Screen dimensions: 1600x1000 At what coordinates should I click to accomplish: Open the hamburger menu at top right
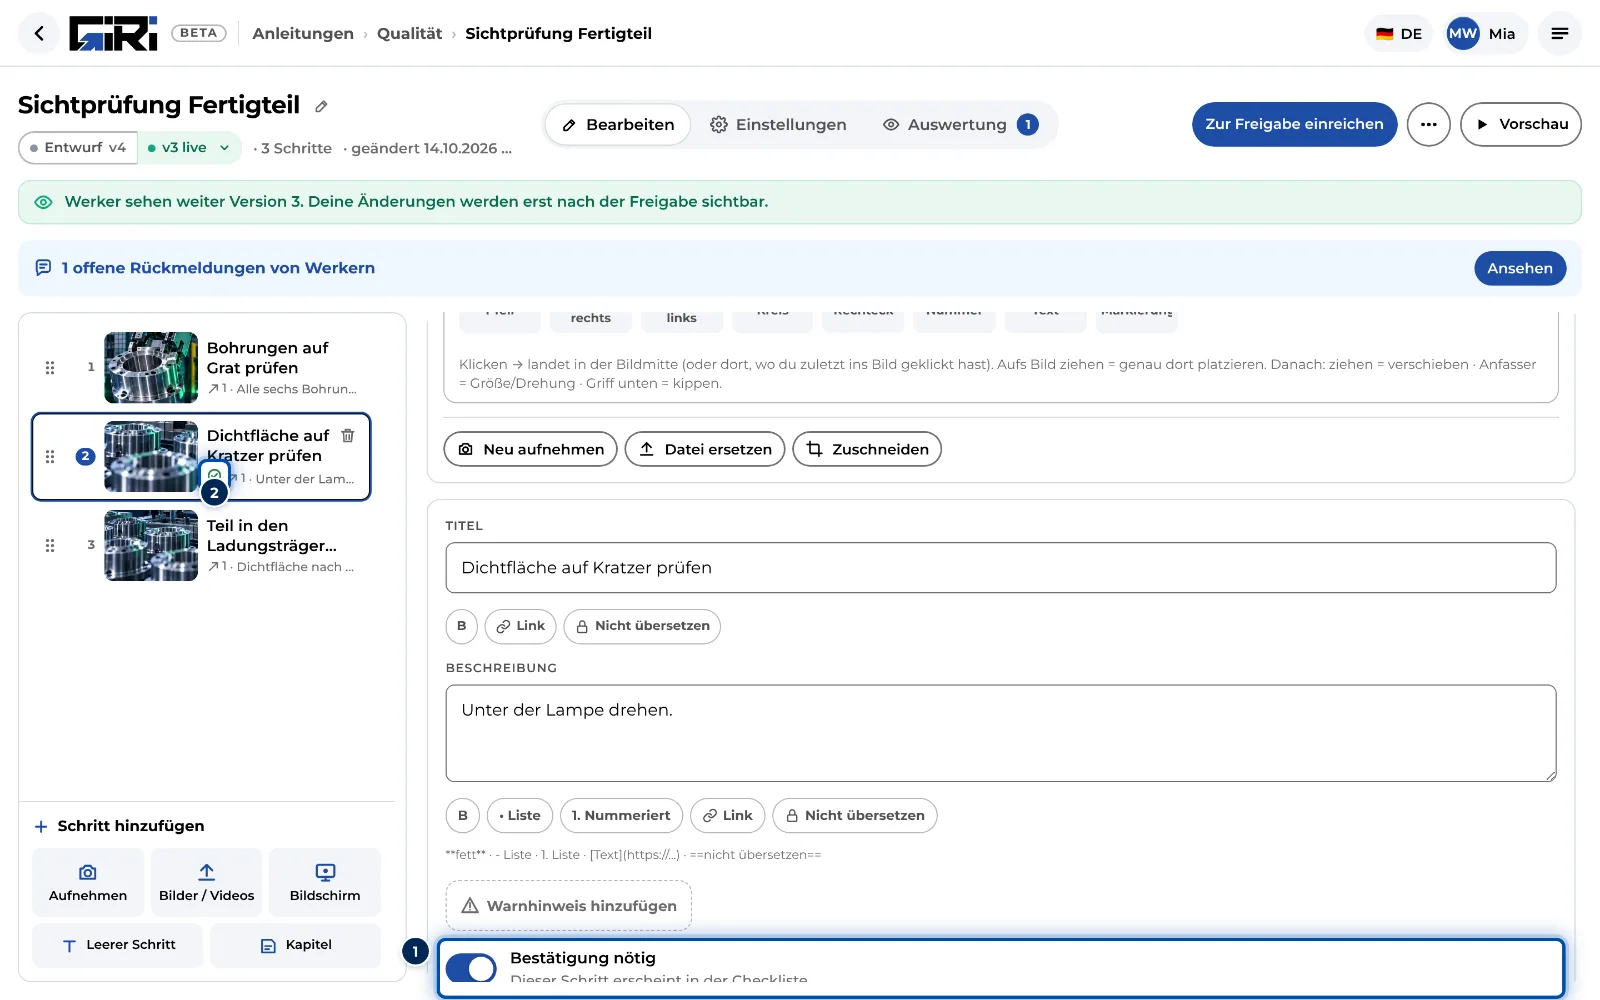pos(1559,33)
